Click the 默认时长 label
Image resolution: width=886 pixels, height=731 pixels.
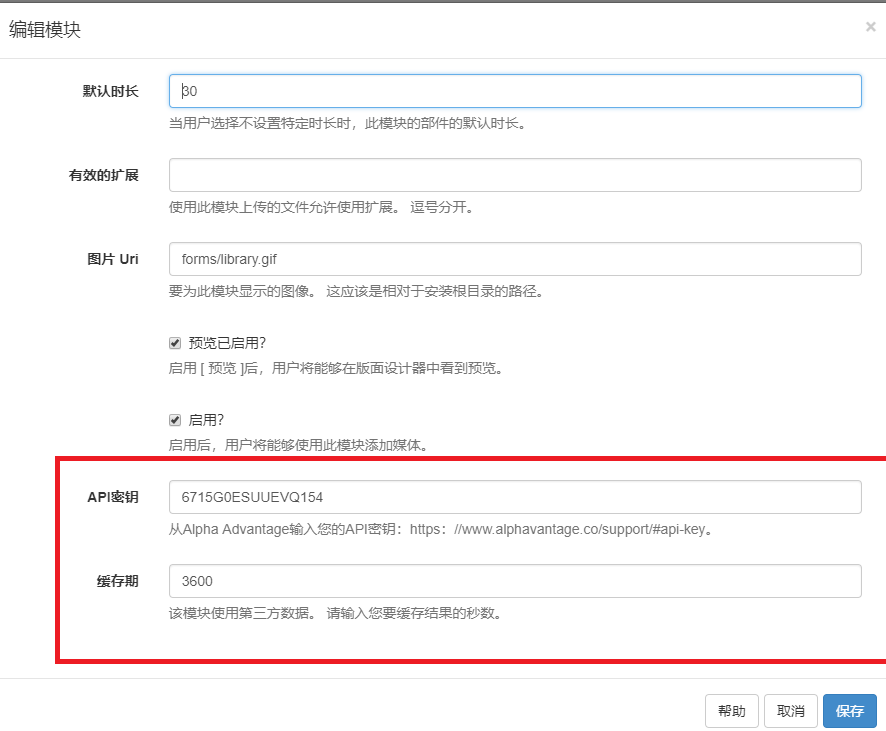coord(110,91)
